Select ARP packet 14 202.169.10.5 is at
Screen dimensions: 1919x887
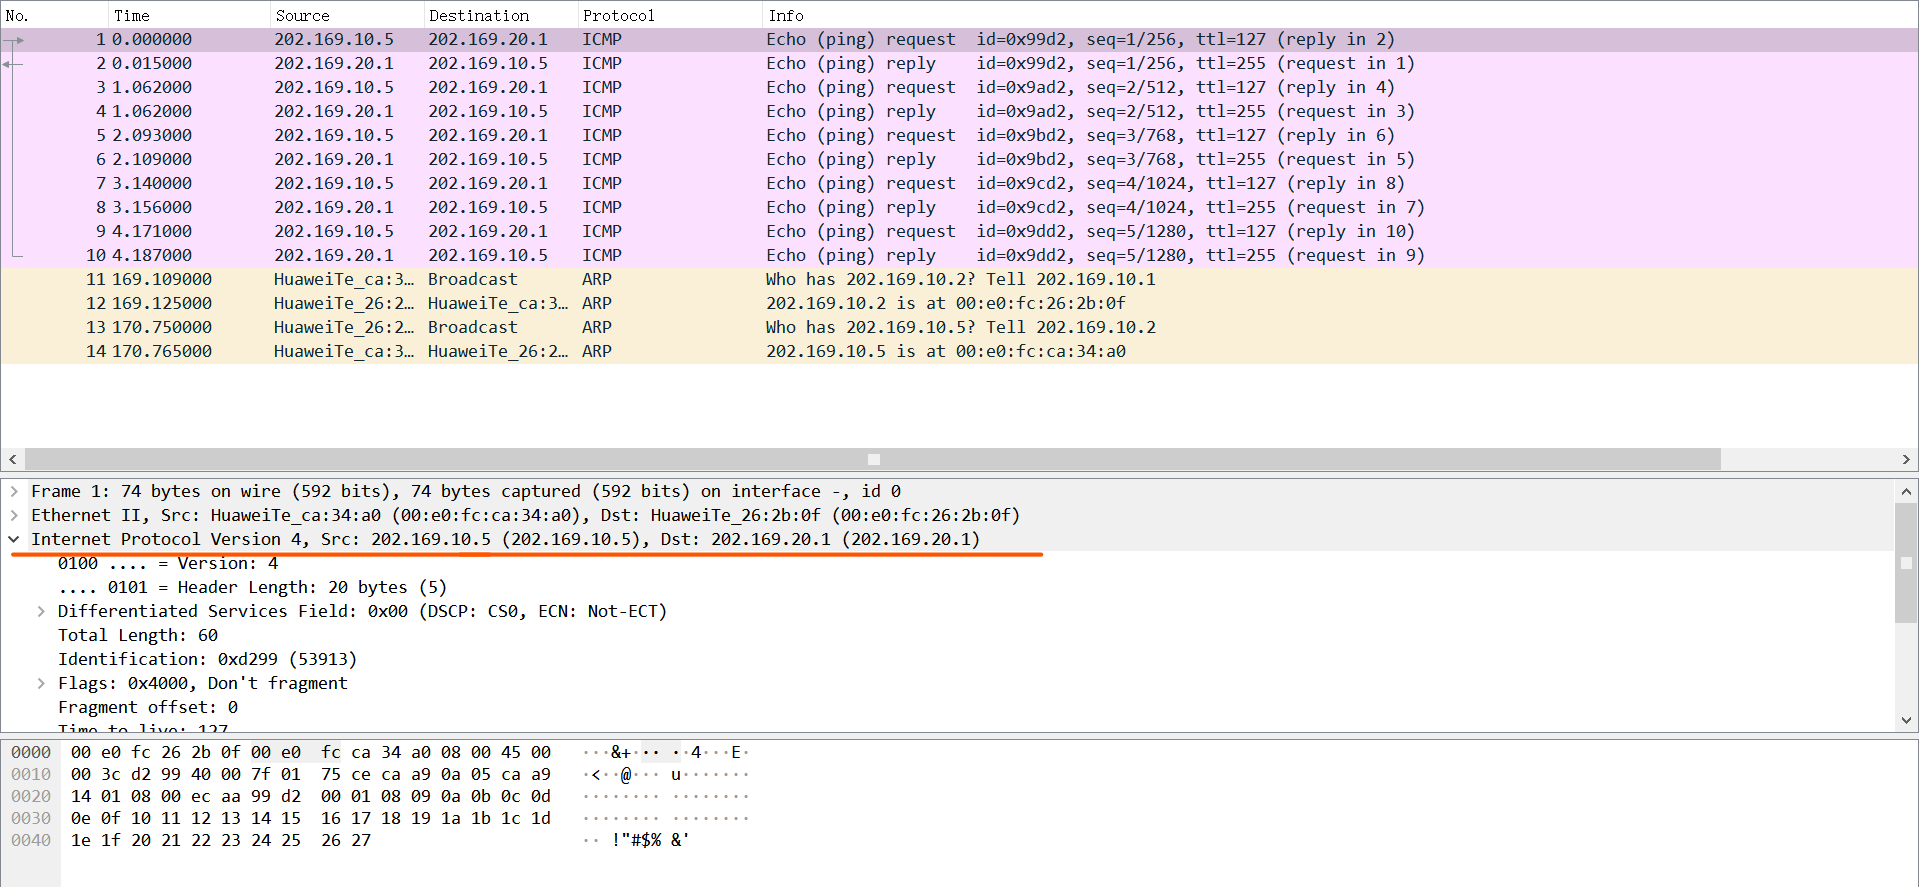tap(959, 351)
